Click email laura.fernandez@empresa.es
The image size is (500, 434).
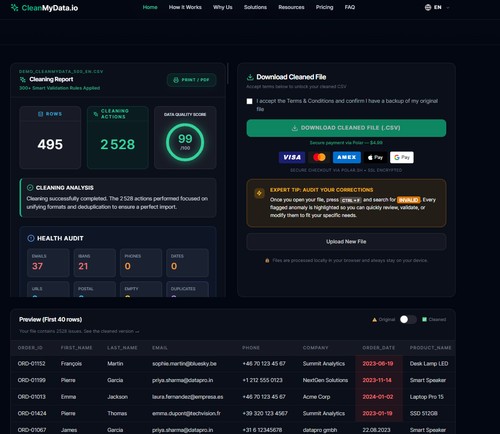188,397
